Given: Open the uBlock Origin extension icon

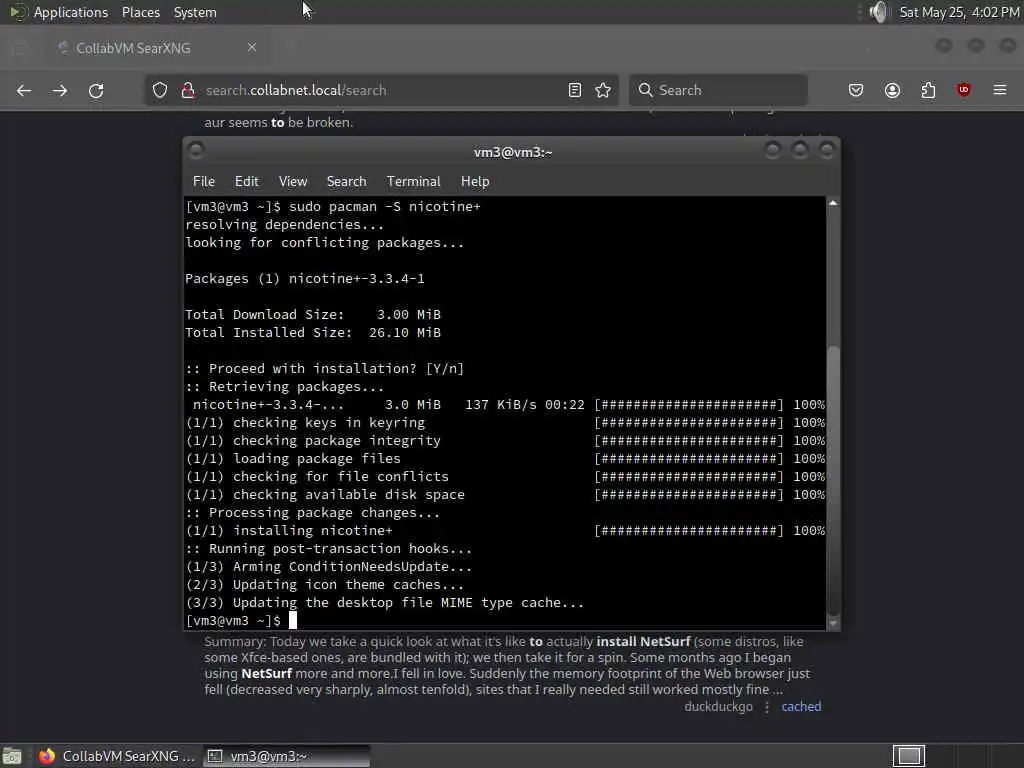Looking at the screenshot, I should point(963,90).
